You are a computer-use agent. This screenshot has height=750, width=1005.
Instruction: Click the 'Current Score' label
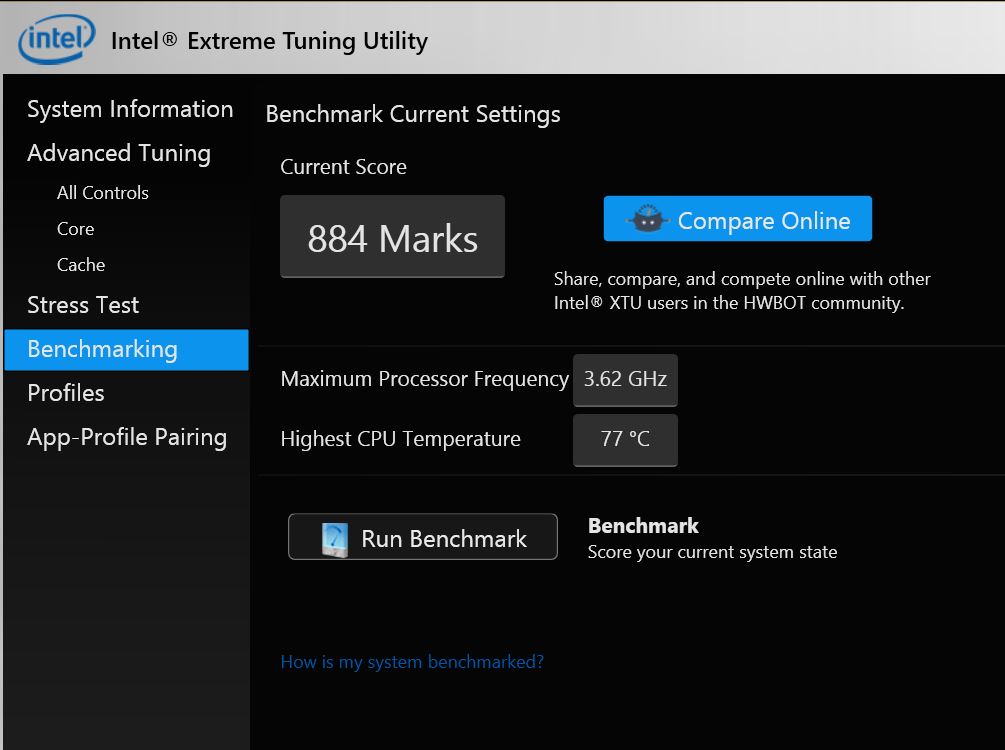coord(344,167)
